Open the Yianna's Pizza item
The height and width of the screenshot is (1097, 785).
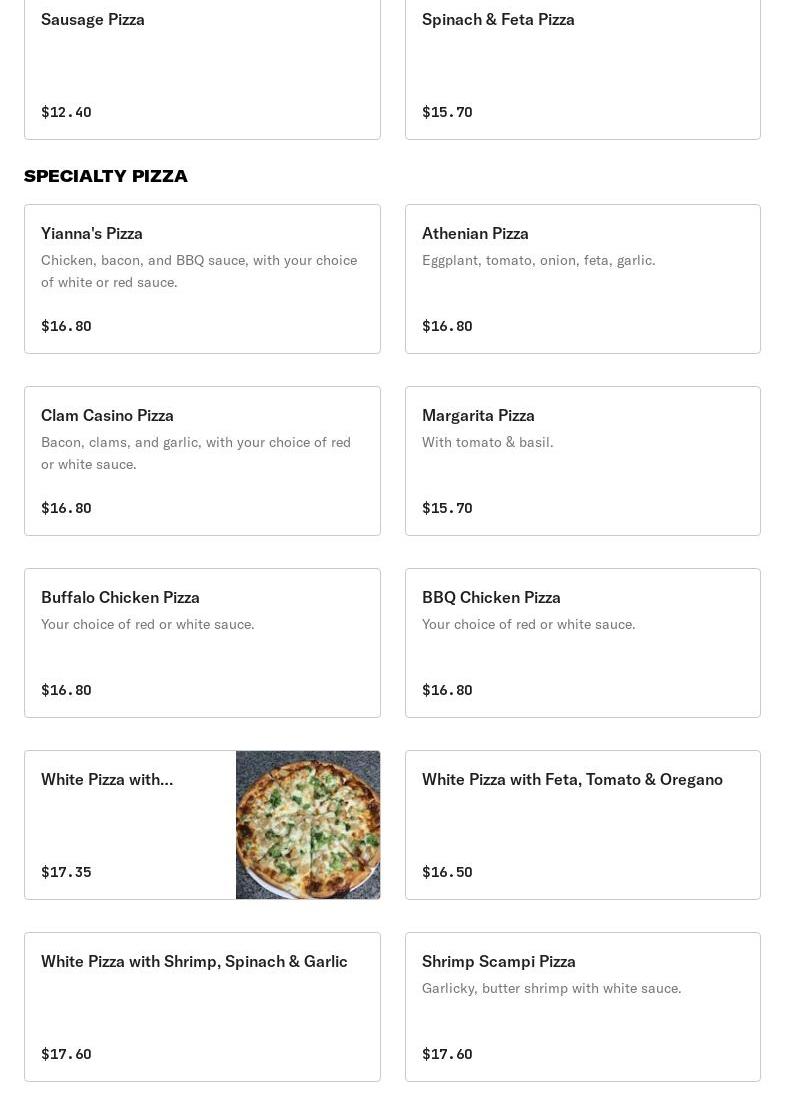[92, 234]
